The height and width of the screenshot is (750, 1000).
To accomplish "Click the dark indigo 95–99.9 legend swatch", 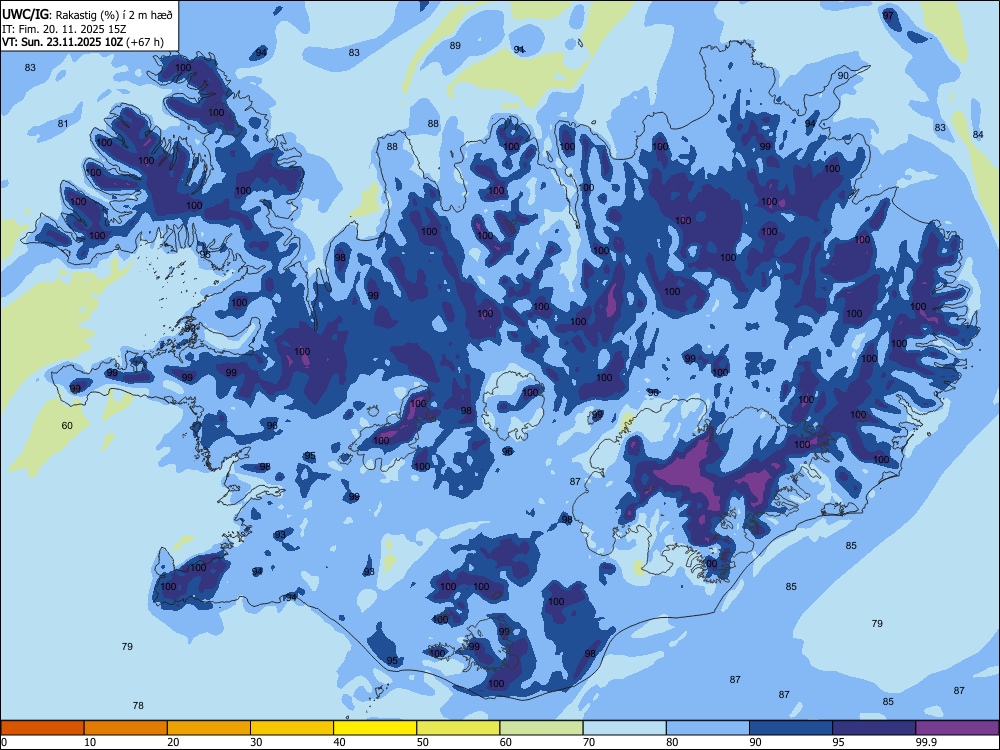I will (x=874, y=728).
